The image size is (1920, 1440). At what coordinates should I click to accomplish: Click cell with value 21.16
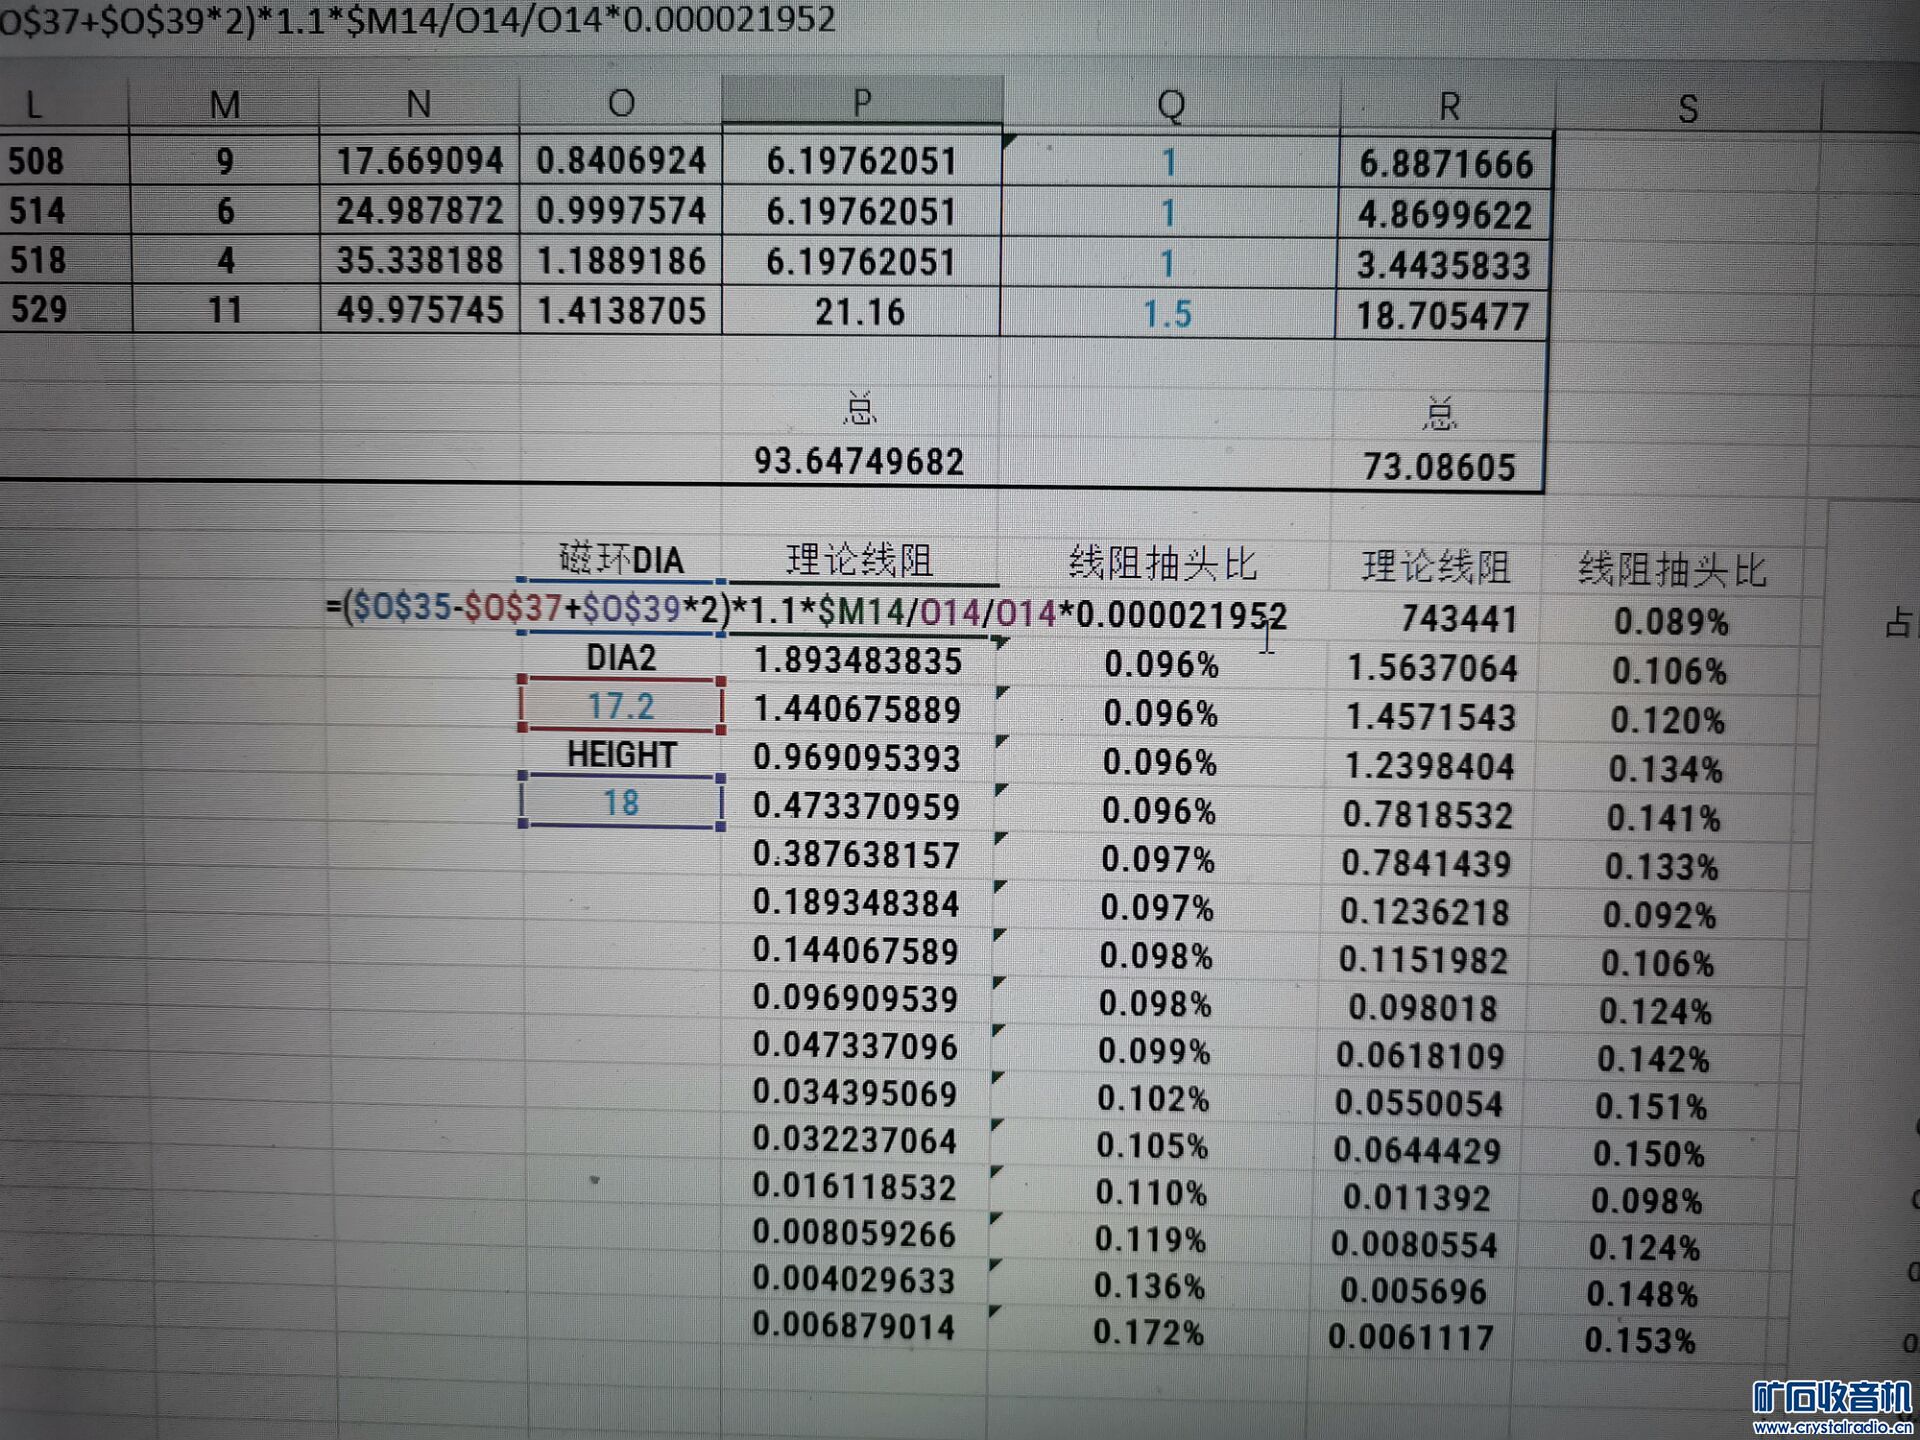(859, 313)
